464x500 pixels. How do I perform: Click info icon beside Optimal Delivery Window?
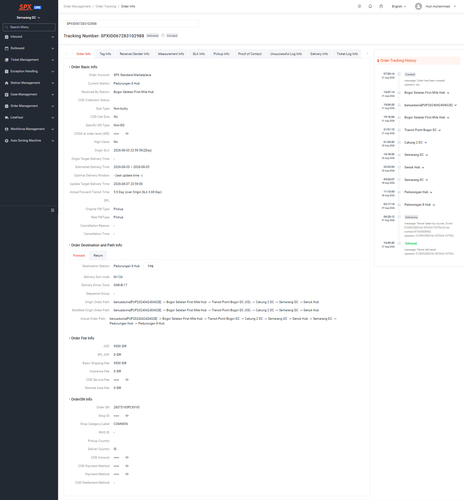pyautogui.click(x=142, y=175)
